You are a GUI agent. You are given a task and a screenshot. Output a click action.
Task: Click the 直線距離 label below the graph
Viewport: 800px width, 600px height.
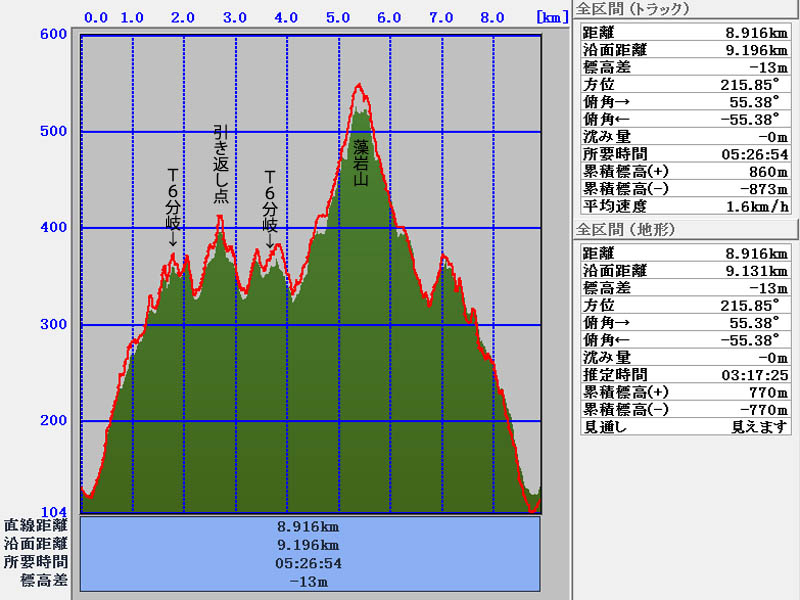[36, 525]
